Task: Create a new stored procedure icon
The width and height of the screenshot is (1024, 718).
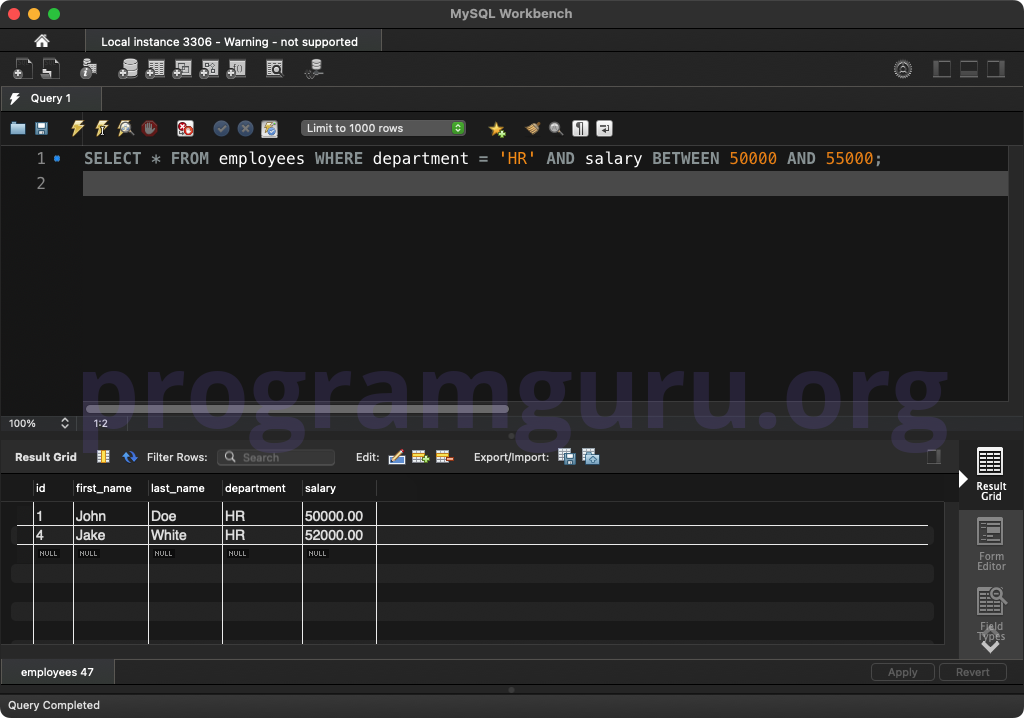Action: 209,69
